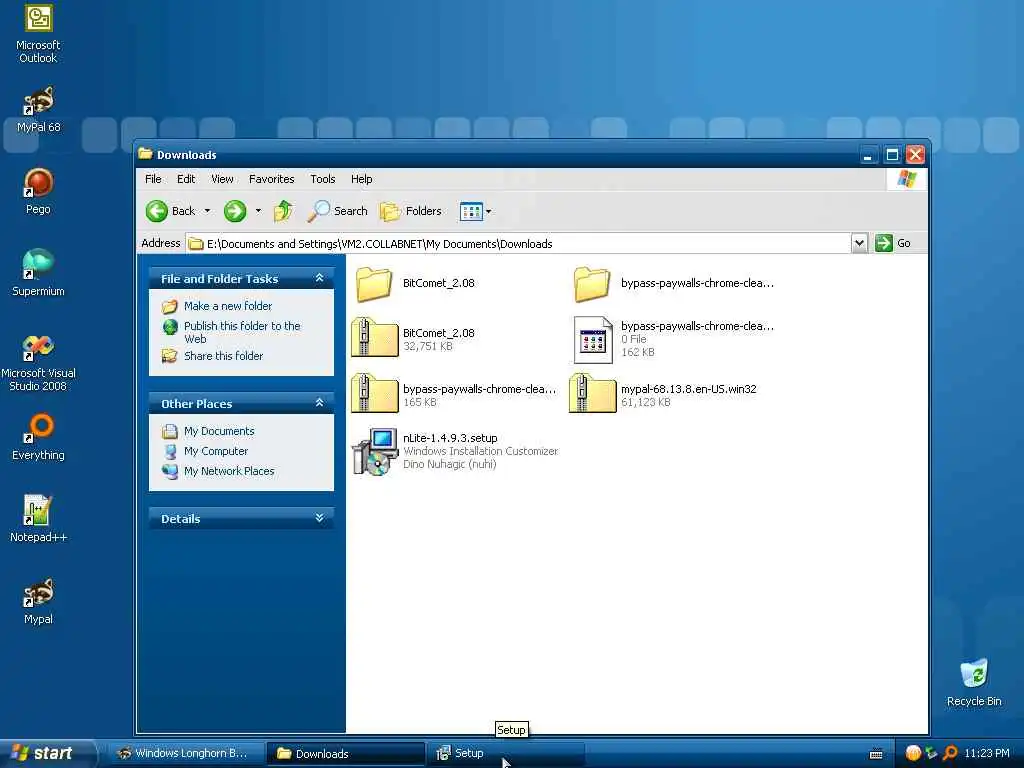Collapse the File and Folder Tasks panel
The image size is (1024, 768).
click(319, 278)
